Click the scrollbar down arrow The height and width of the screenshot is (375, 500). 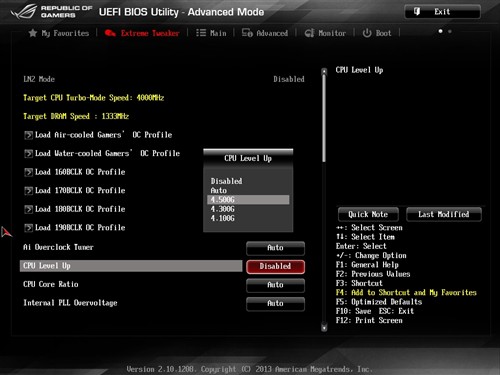click(324, 328)
